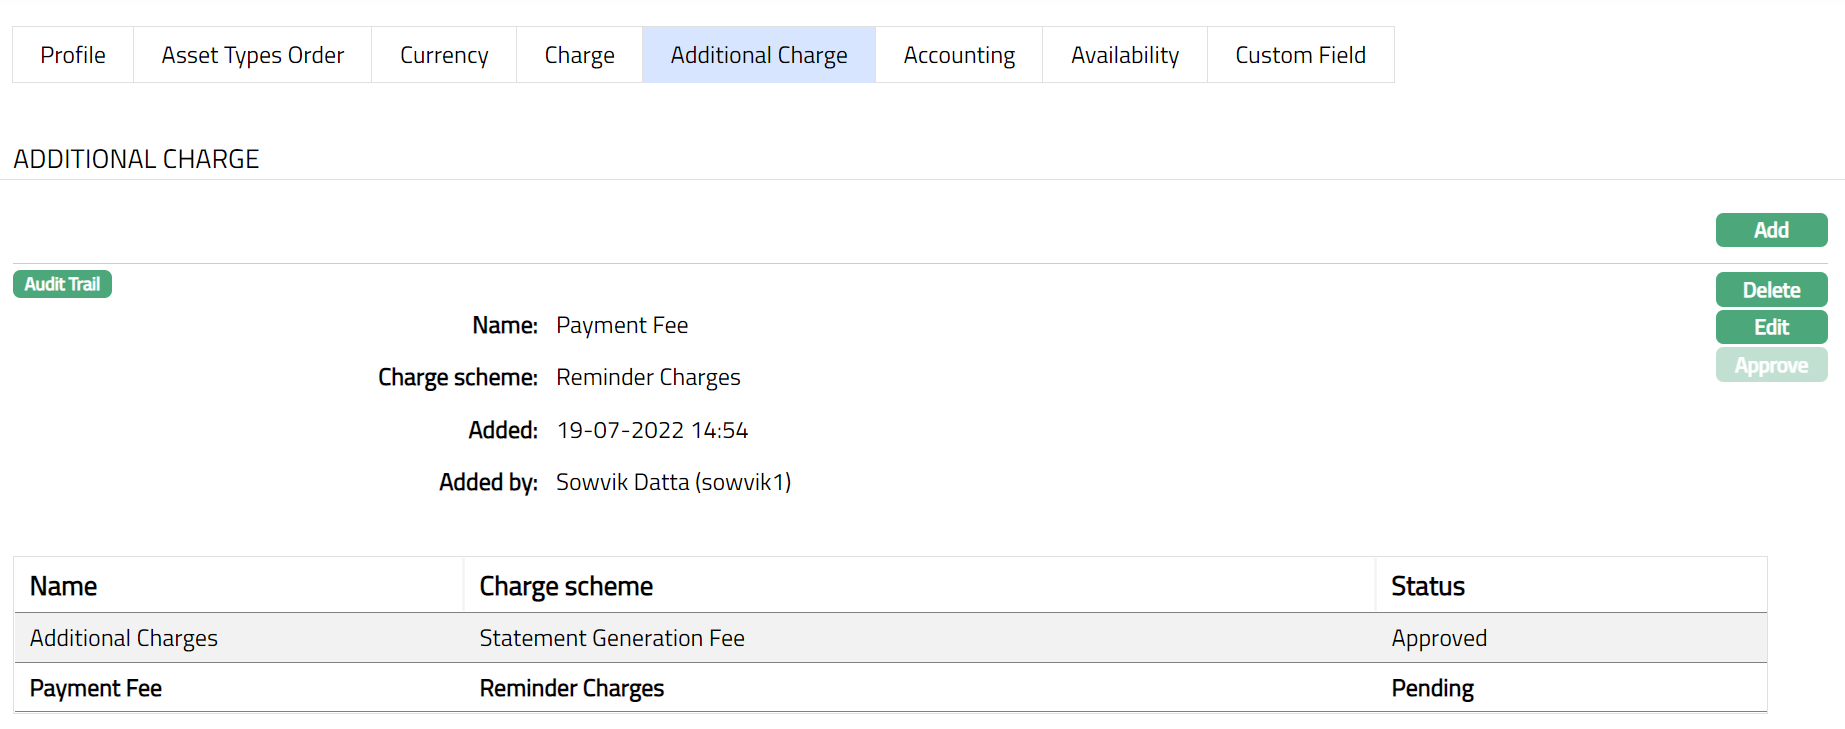Click Edit for Payment Fee
The image size is (1845, 729).
point(1770,327)
